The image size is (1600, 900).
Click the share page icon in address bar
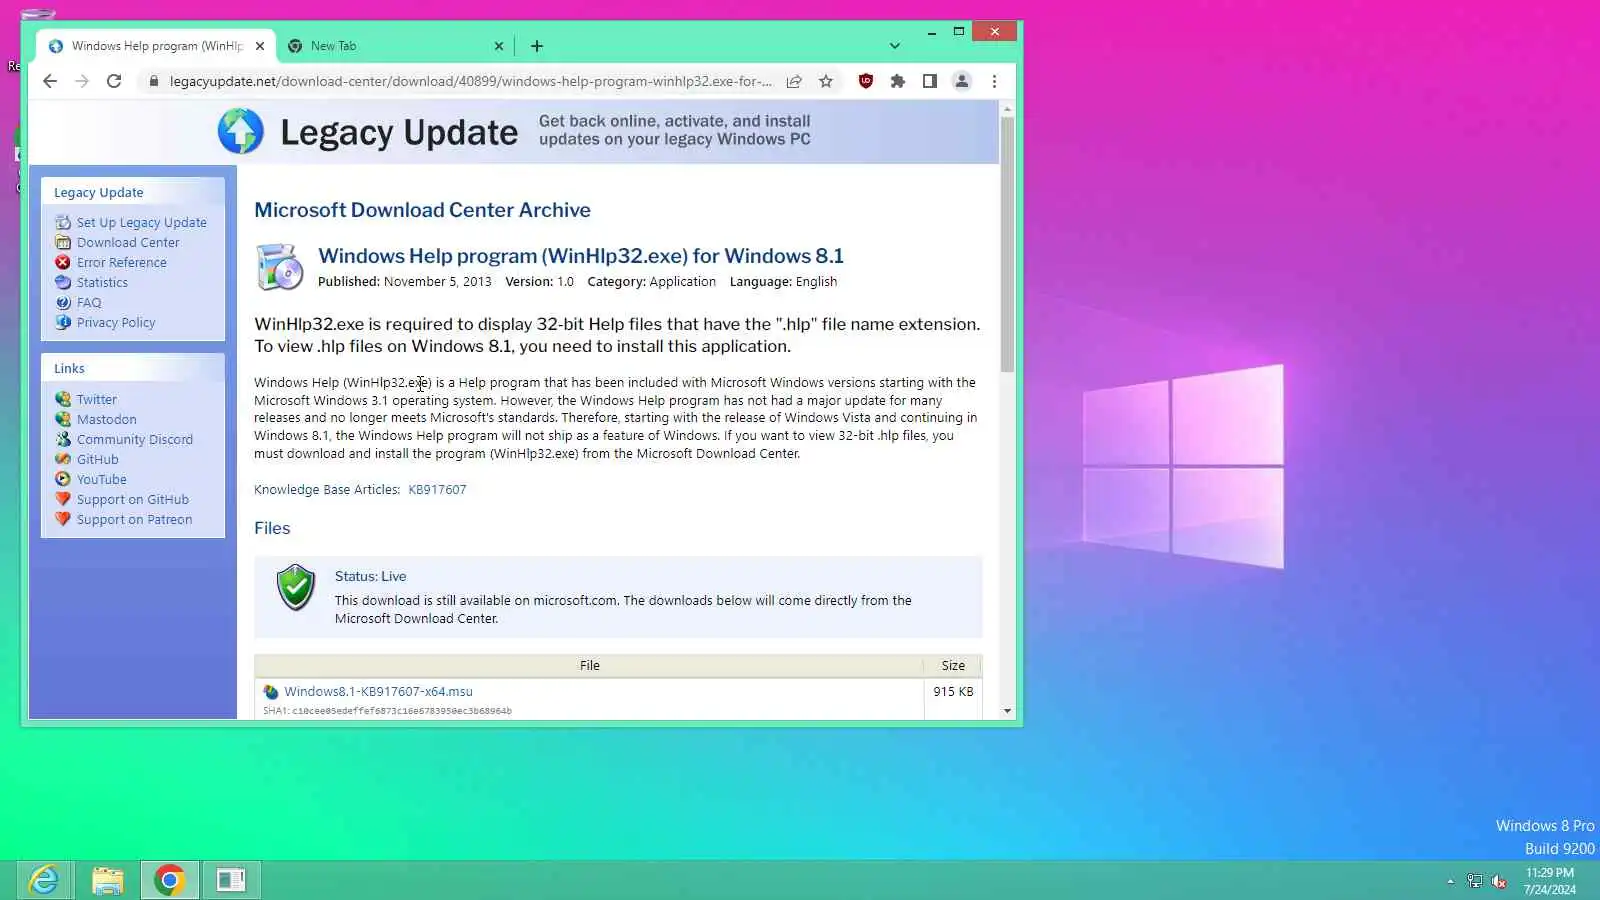tap(794, 81)
